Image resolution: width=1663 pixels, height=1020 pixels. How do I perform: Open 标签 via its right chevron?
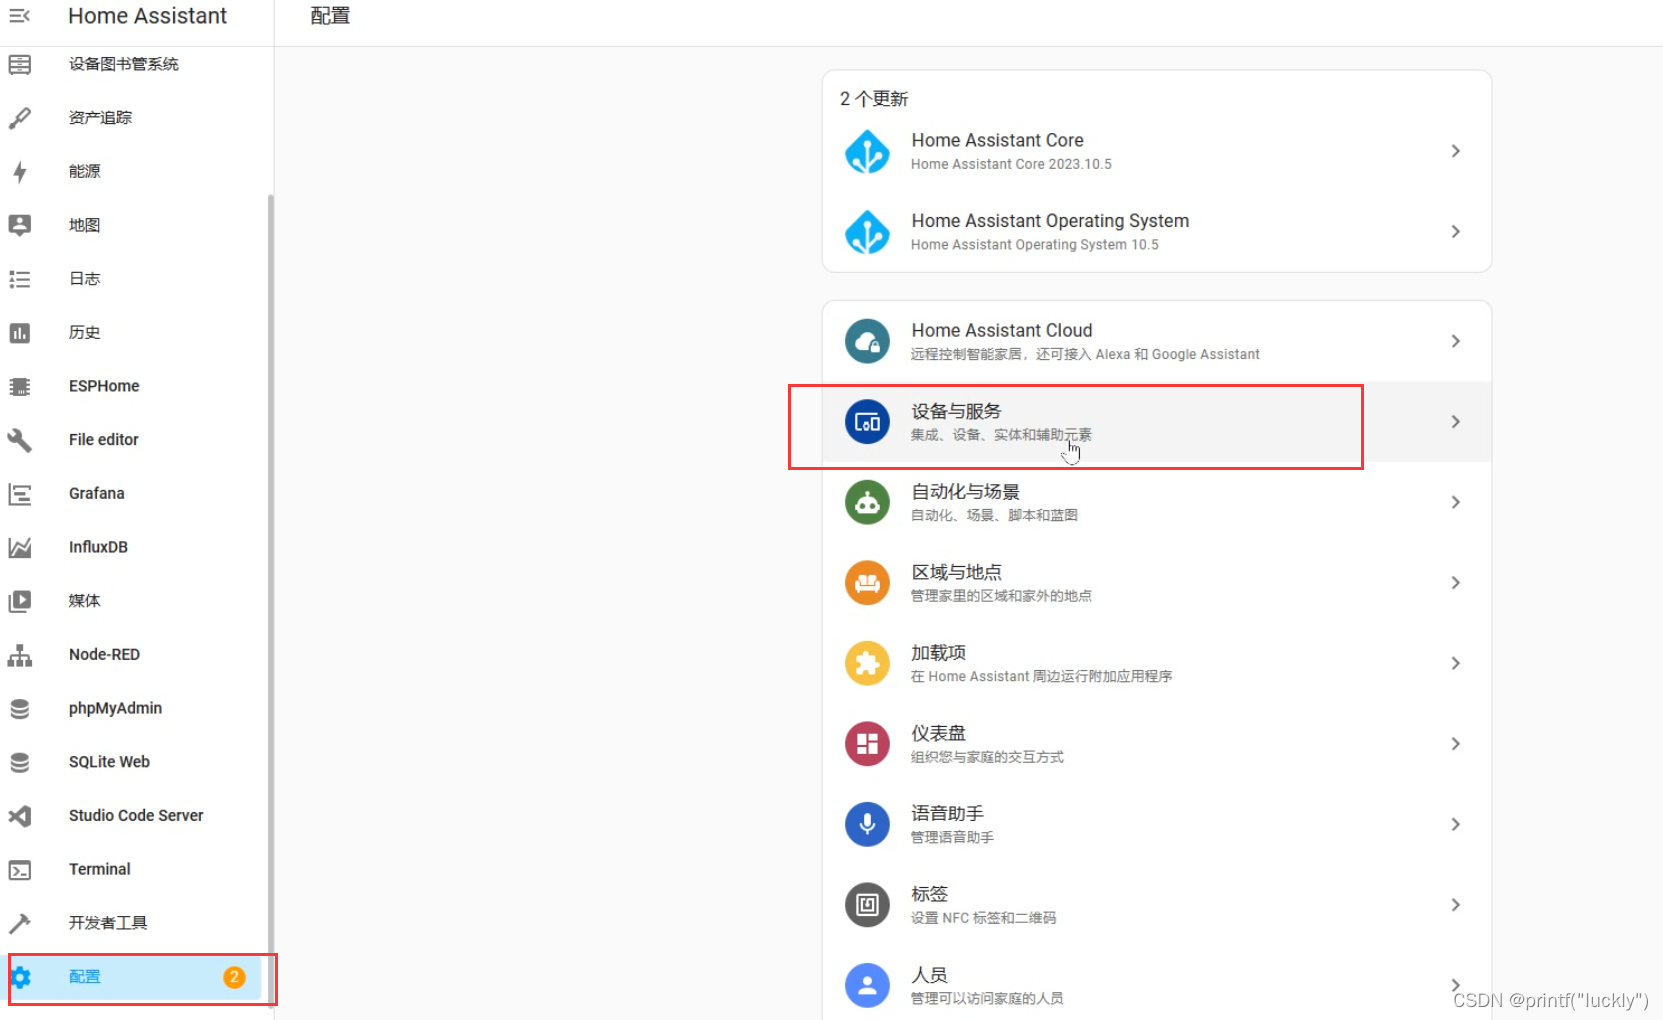(x=1456, y=905)
